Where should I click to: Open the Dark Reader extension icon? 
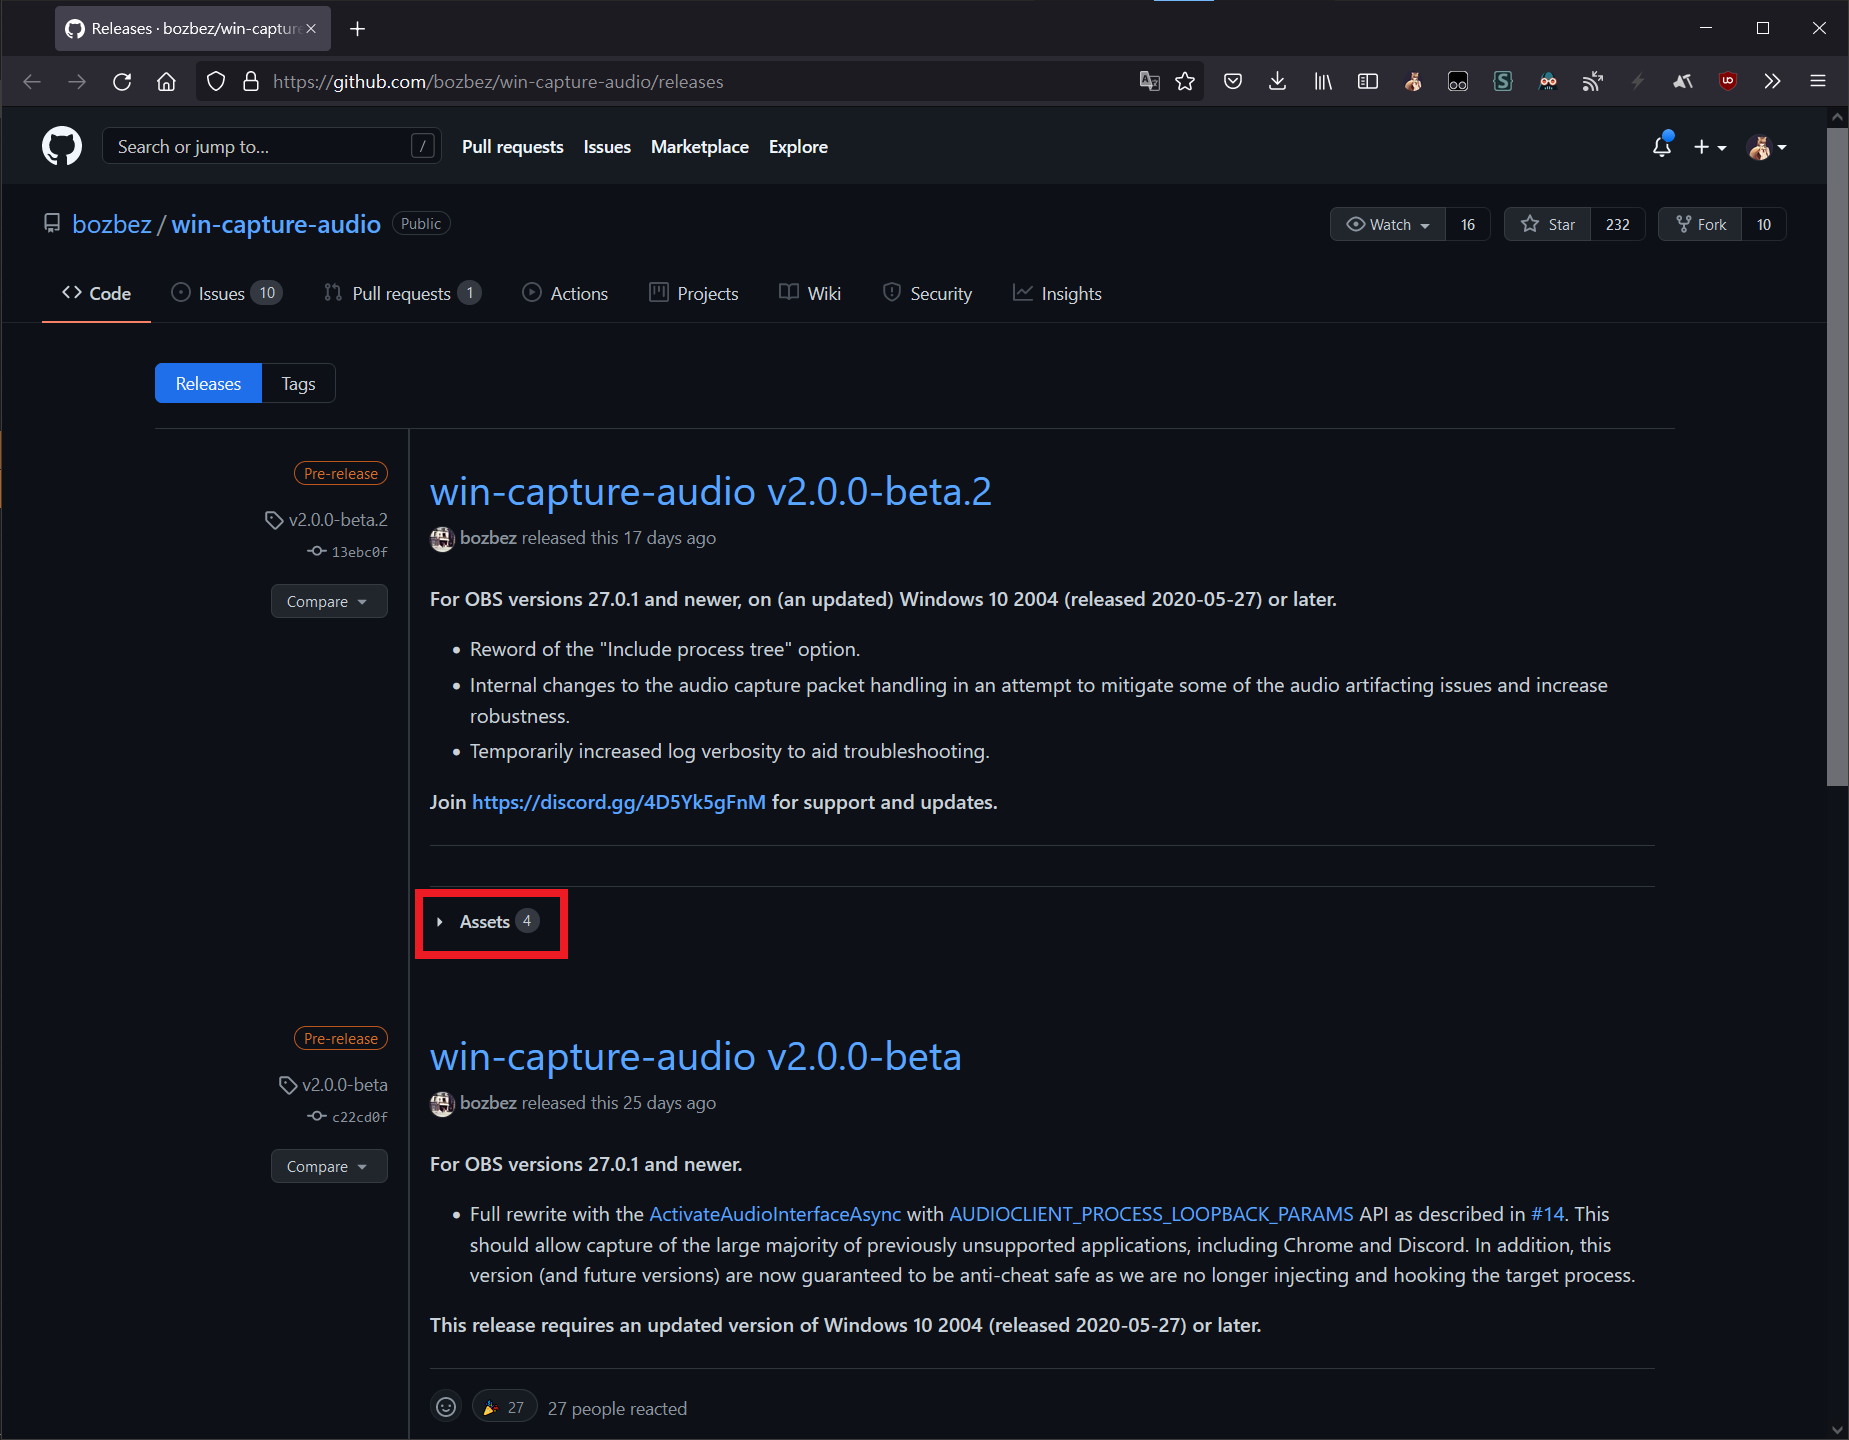pyautogui.click(x=1548, y=81)
